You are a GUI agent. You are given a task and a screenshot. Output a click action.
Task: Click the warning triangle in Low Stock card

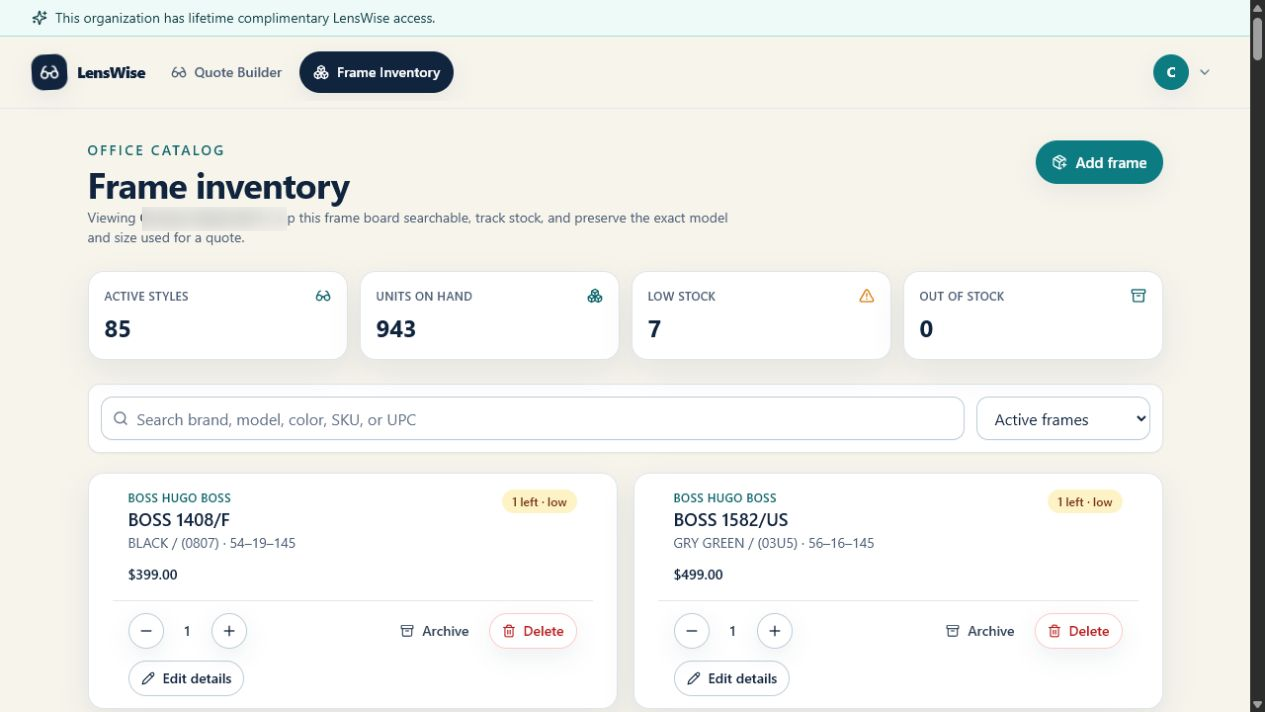click(867, 296)
